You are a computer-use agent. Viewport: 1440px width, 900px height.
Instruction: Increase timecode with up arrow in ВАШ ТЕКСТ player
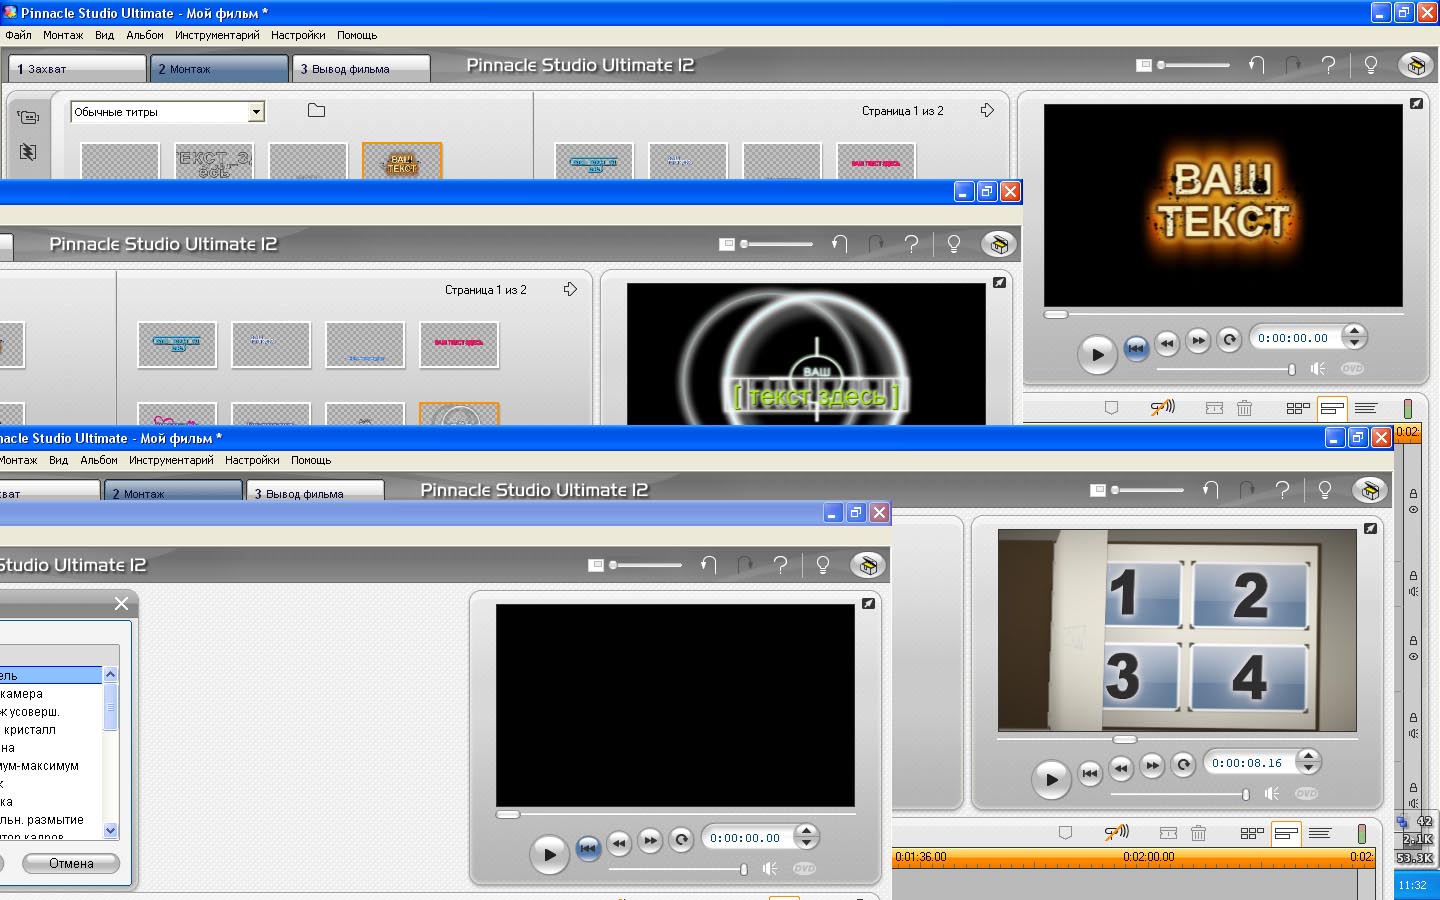point(1355,331)
